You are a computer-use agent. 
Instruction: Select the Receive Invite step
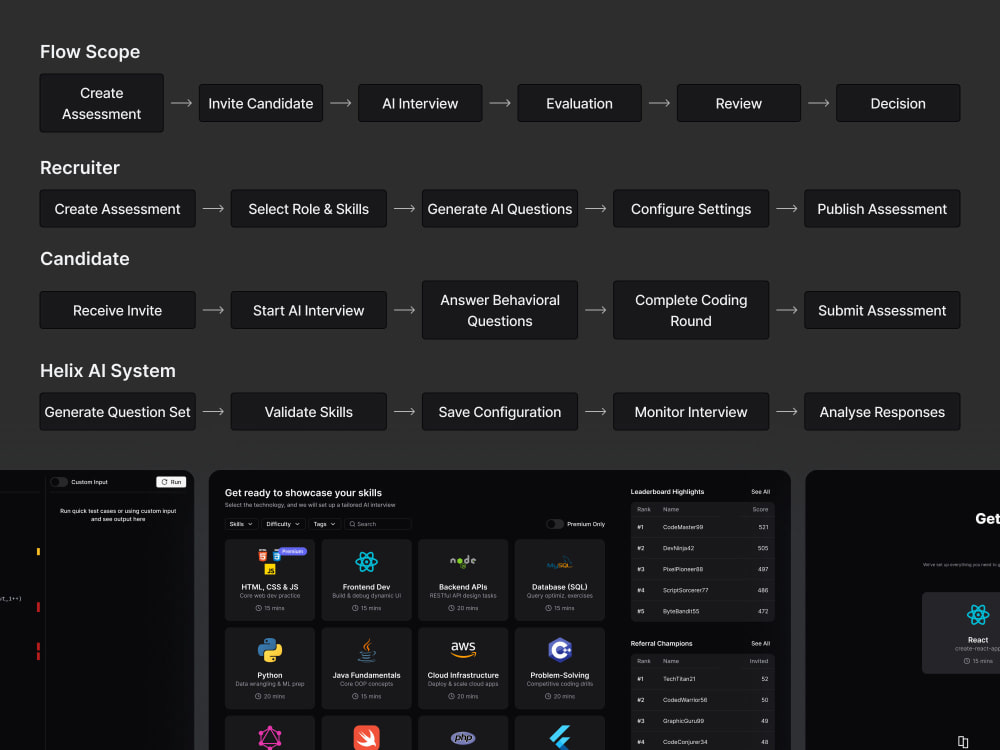[x=117, y=310]
